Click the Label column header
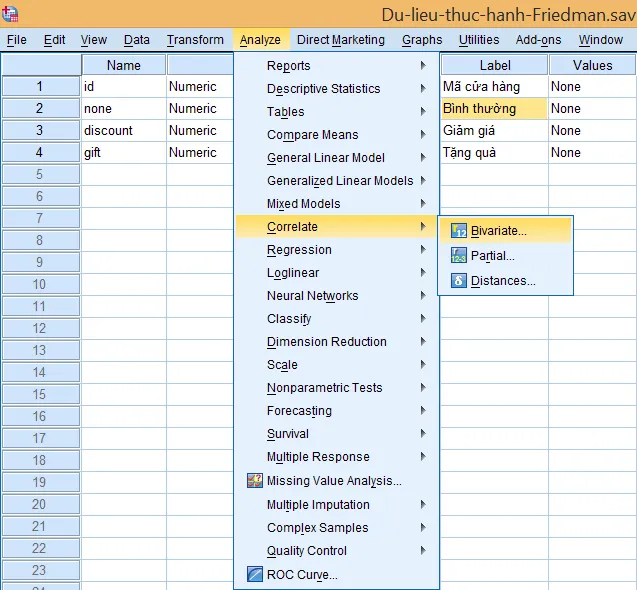This screenshot has width=637, height=590. click(494, 65)
